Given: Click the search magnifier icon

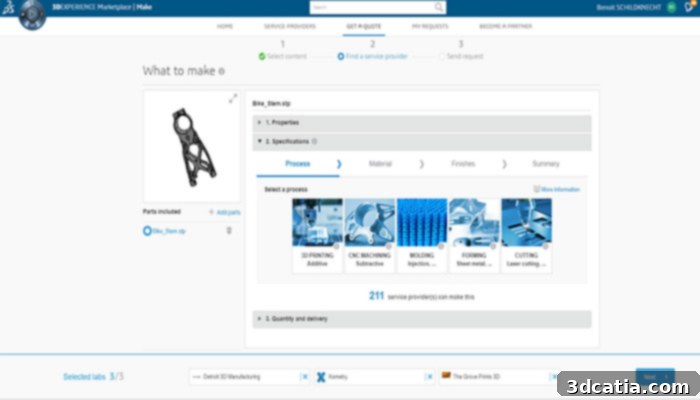Looking at the screenshot, I should click(x=438, y=7).
